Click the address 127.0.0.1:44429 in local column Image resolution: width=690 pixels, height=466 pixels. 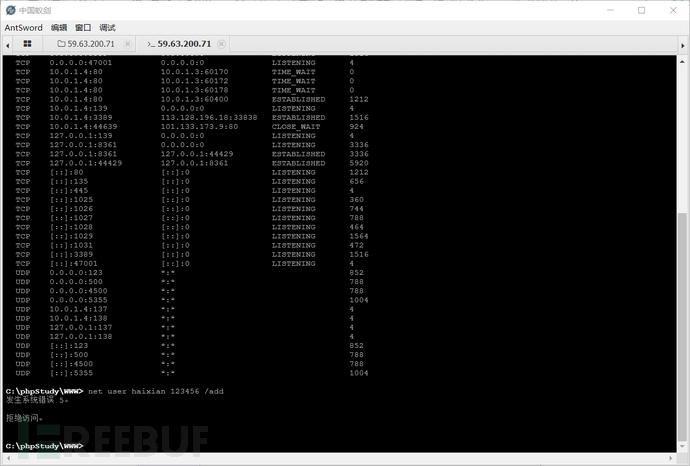click(86, 163)
